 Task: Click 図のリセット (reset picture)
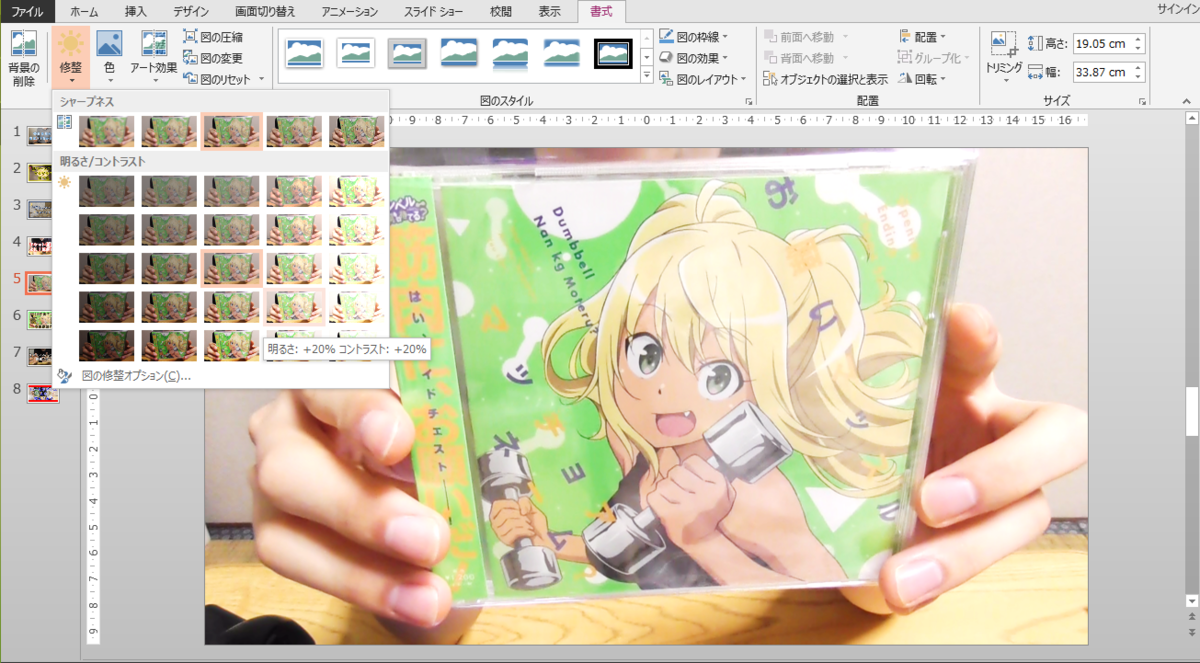[218, 79]
